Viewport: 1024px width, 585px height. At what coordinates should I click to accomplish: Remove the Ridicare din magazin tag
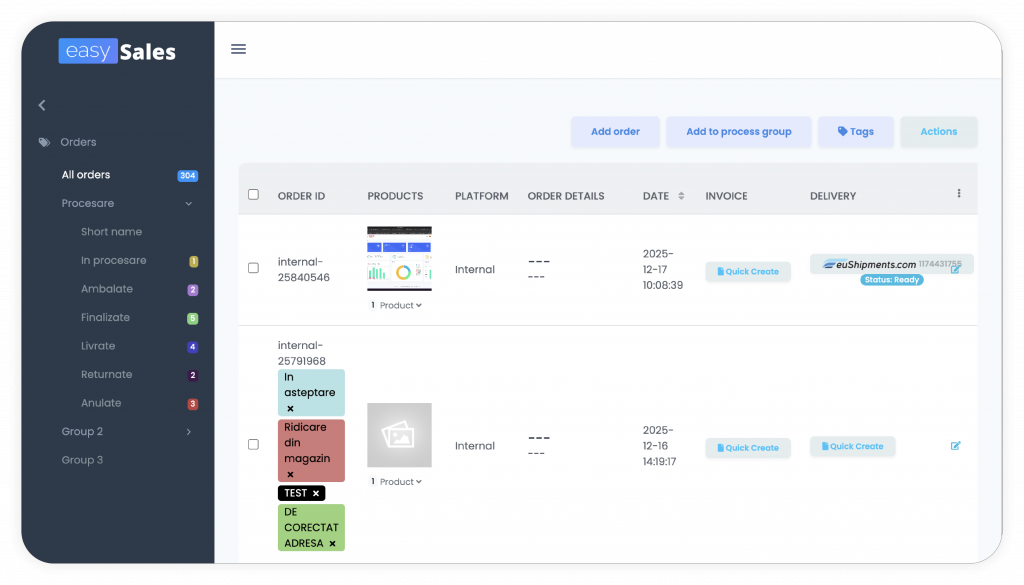(x=290, y=474)
